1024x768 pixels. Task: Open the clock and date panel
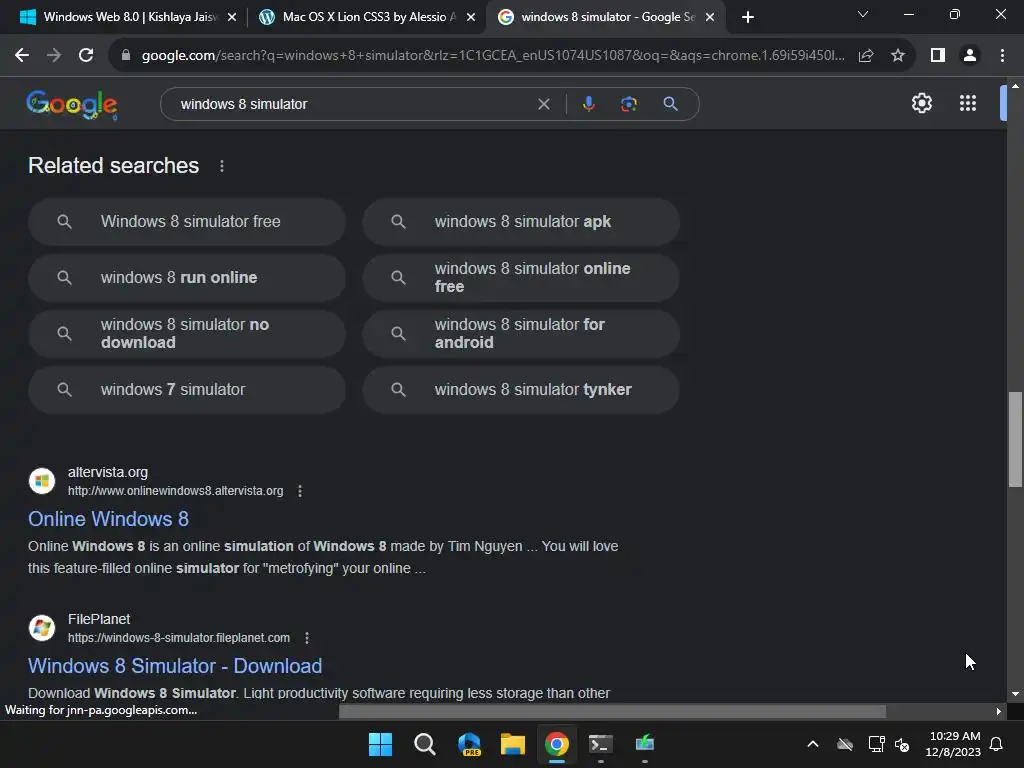[x=953, y=744]
